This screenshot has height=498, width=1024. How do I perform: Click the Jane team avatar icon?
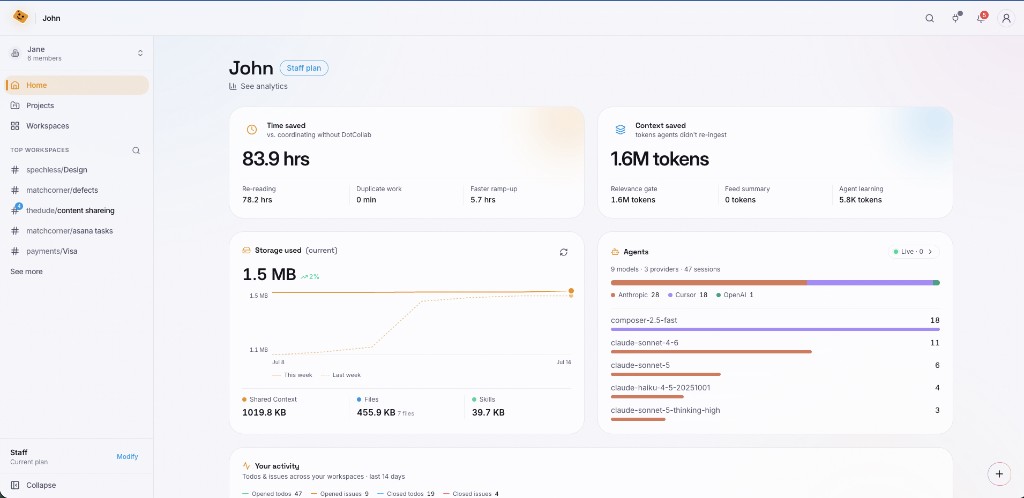[15, 54]
